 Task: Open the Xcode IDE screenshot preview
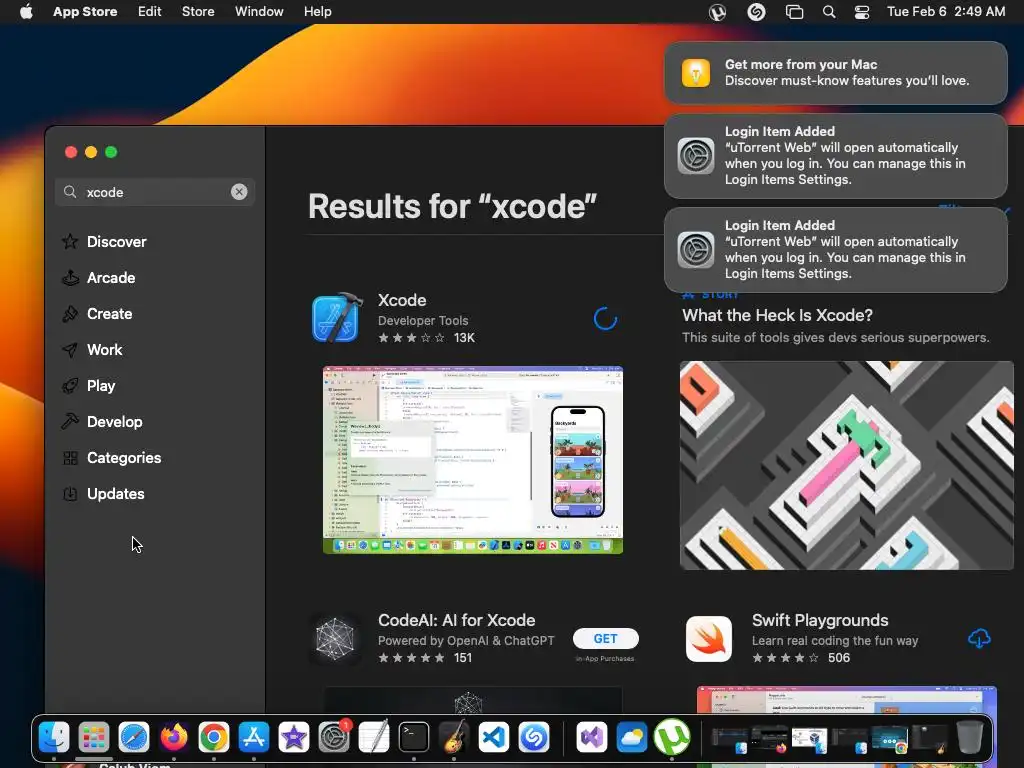pyautogui.click(x=473, y=460)
